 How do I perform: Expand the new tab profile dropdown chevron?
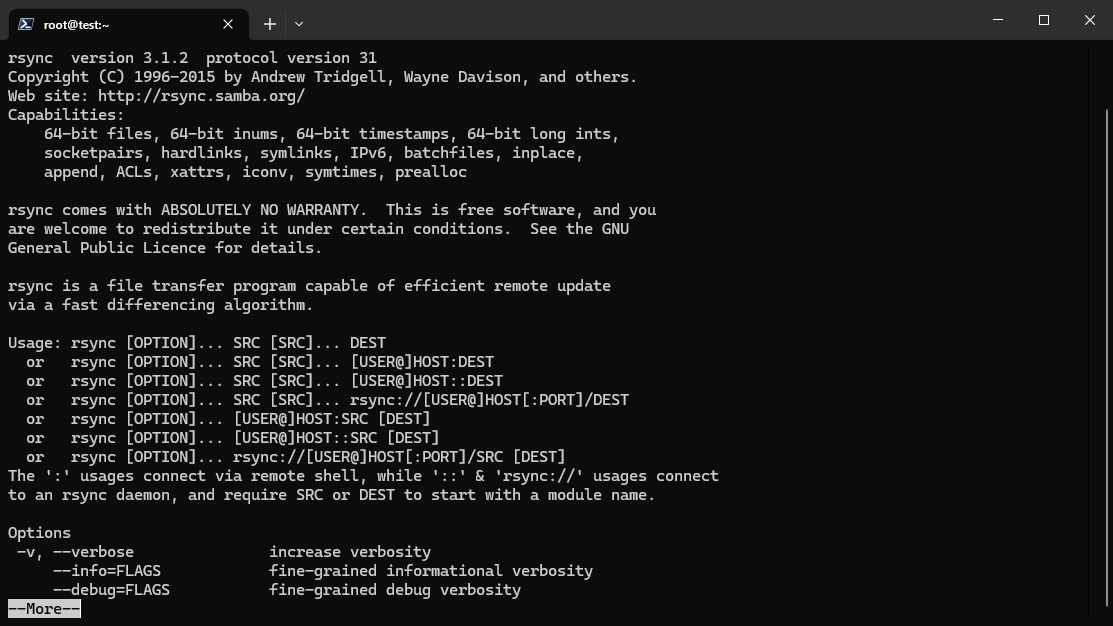point(299,24)
